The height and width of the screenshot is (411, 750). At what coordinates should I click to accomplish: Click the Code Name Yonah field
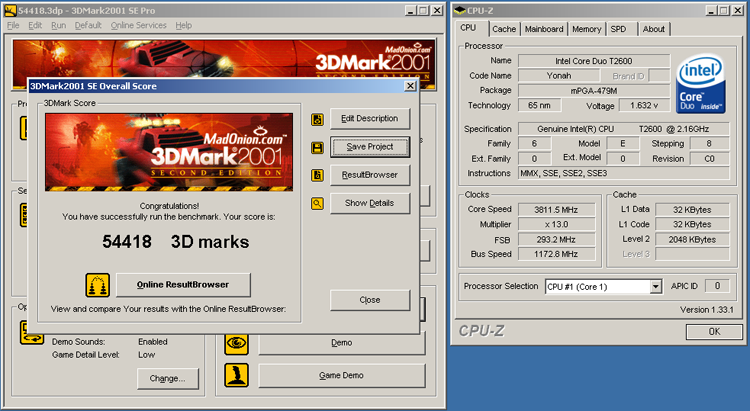pos(559,76)
